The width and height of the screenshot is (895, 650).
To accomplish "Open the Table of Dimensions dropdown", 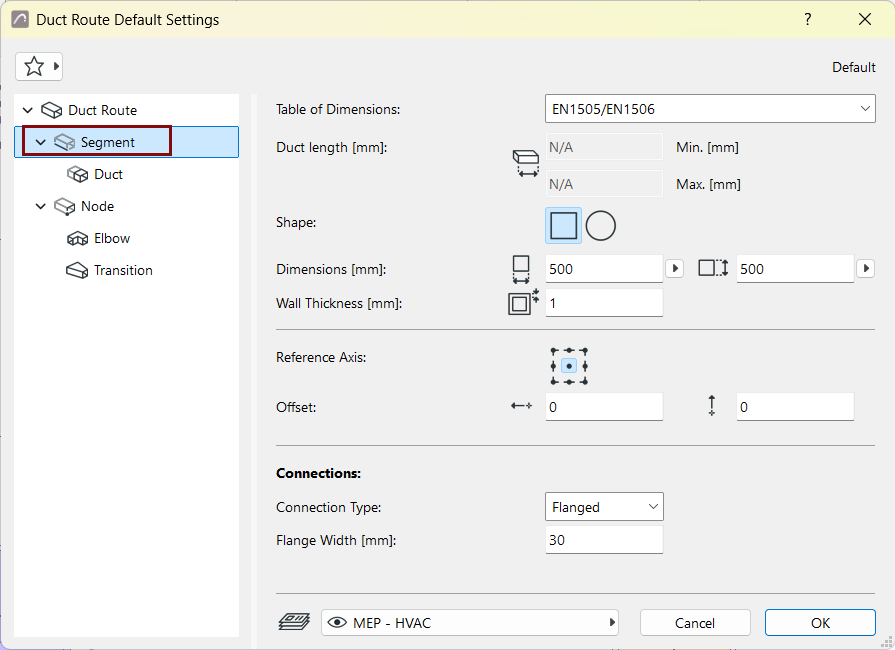I will click(710, 108).
